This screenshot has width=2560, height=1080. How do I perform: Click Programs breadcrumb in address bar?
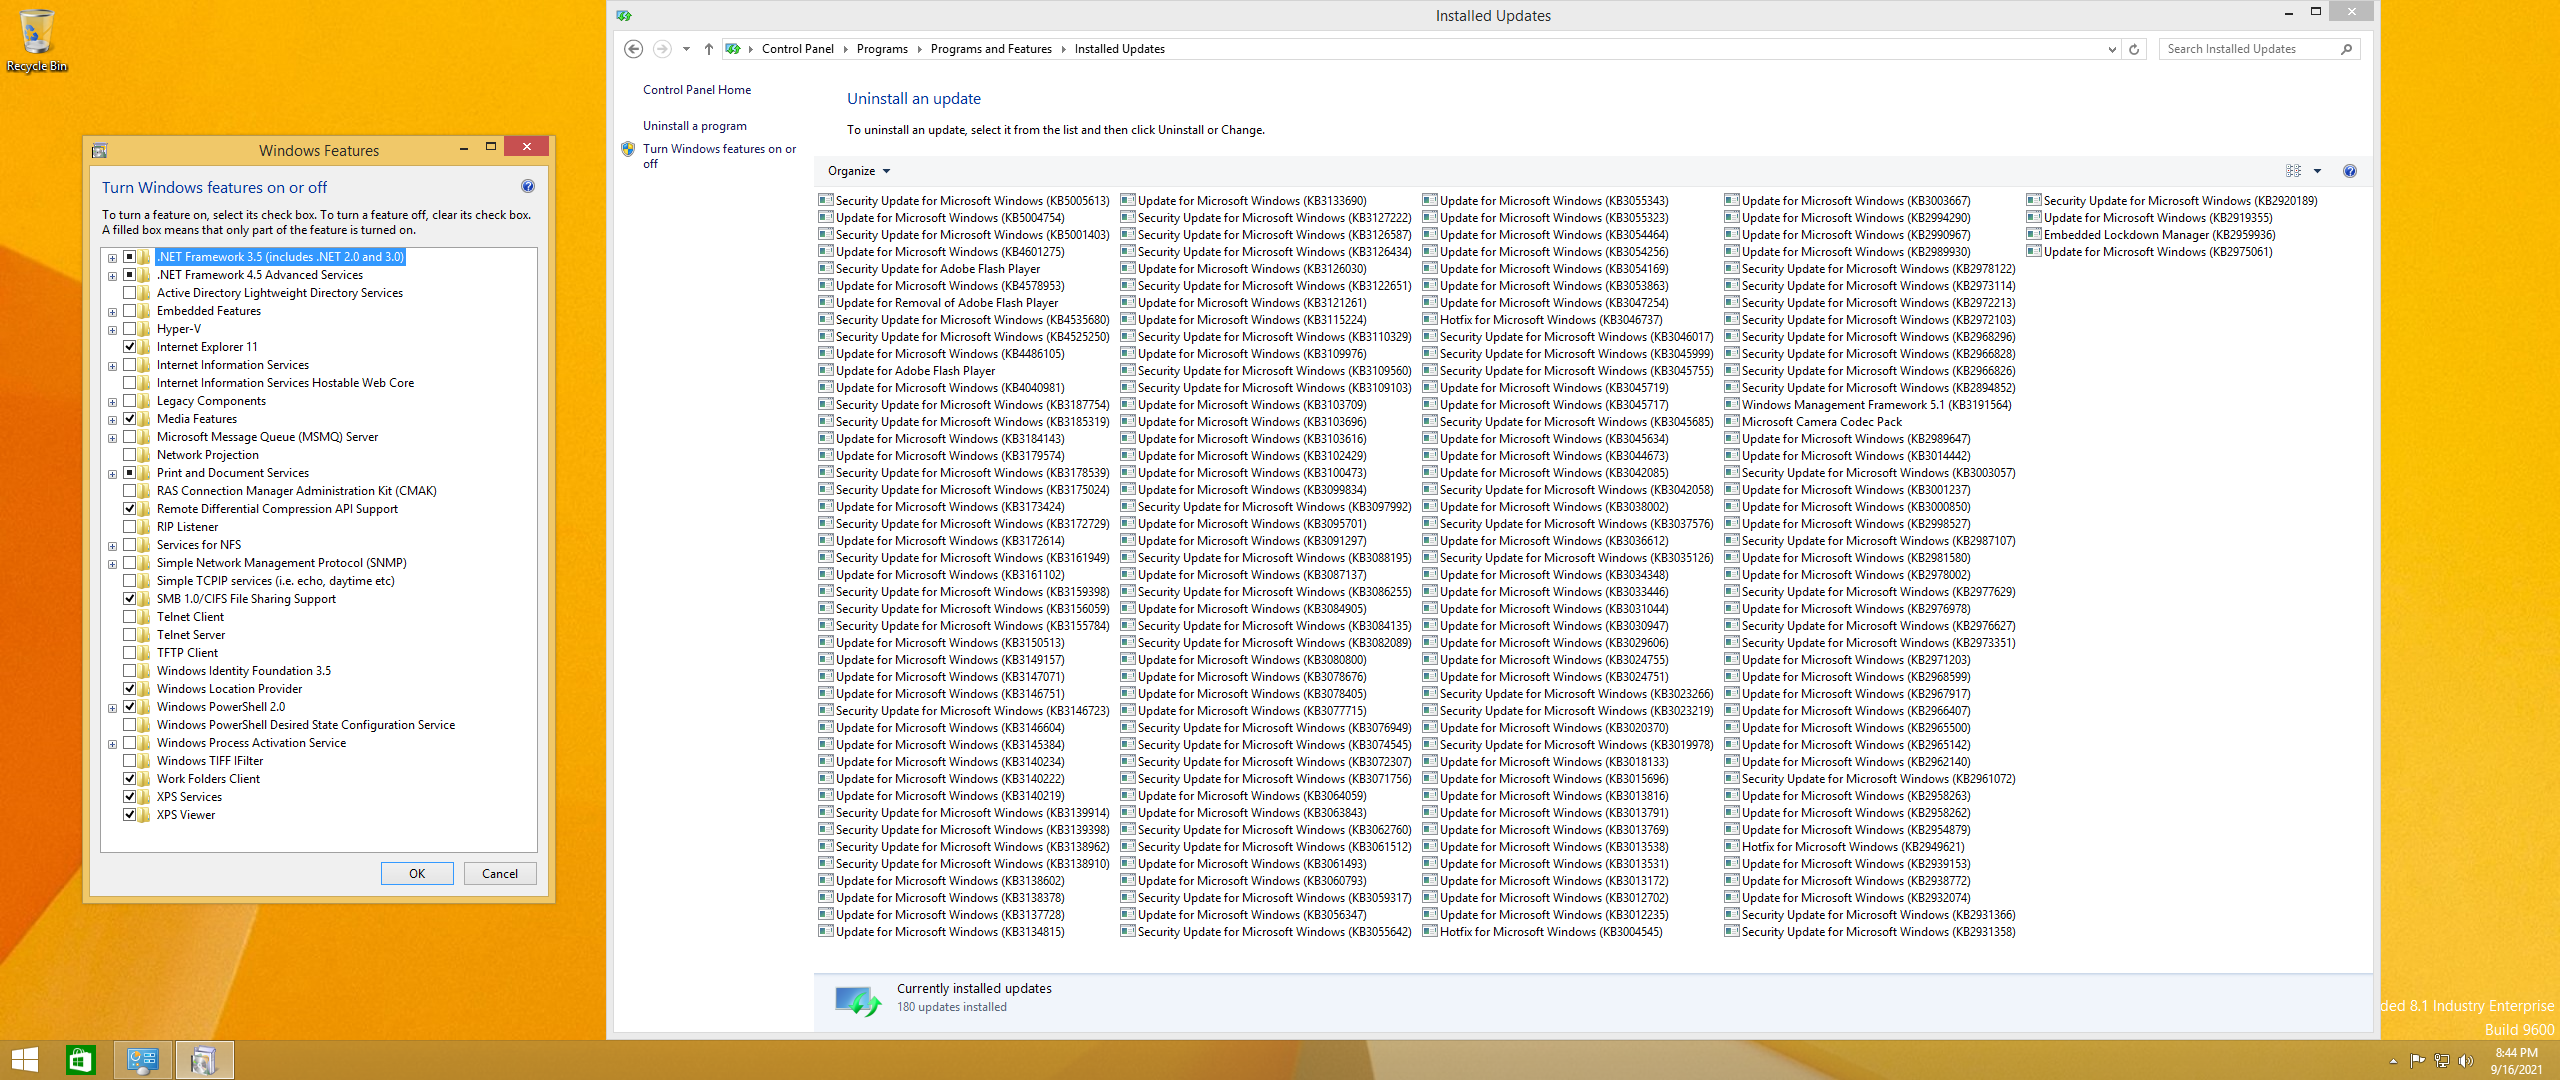point(882,49)
